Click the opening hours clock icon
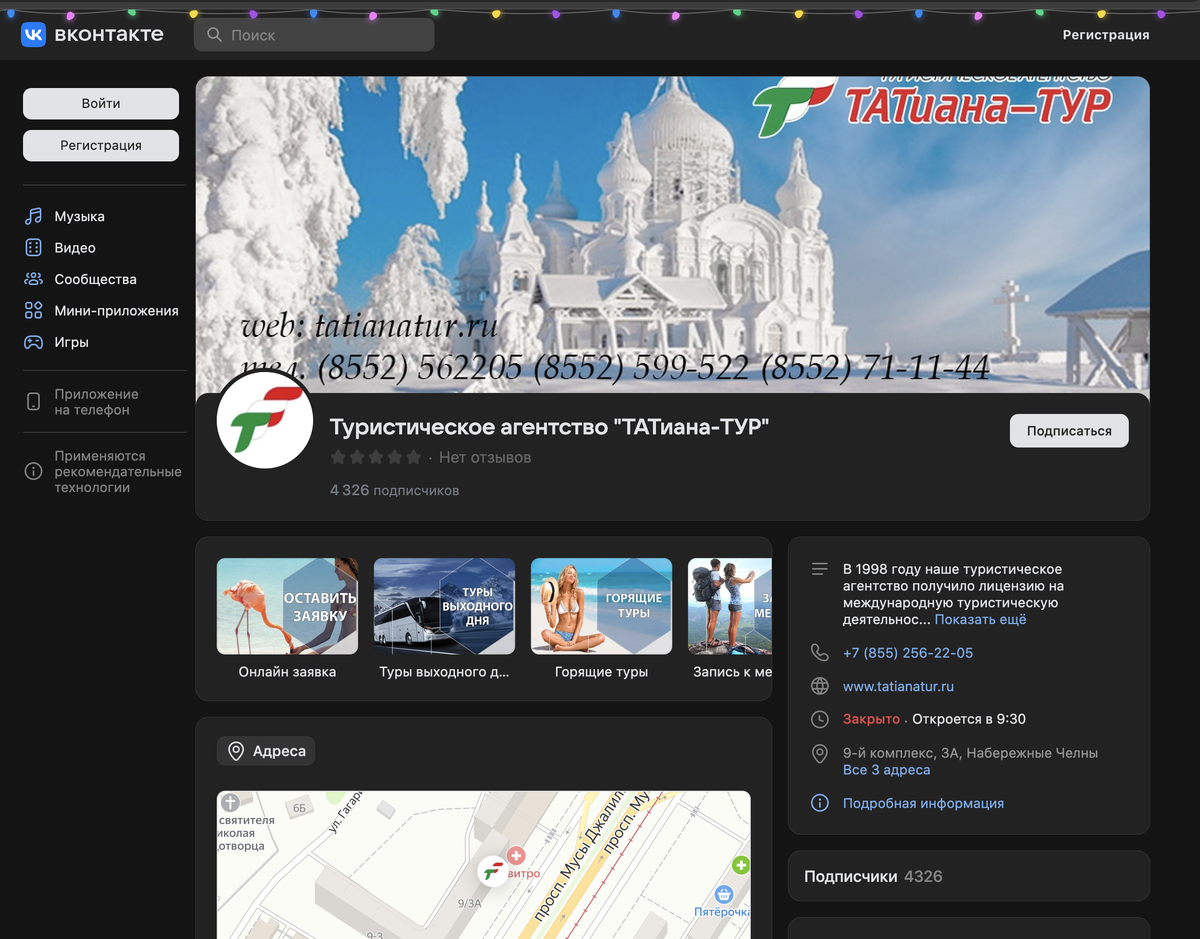Screen dimensions: 1200x939 pyautogui.click(x=820, y=720)
